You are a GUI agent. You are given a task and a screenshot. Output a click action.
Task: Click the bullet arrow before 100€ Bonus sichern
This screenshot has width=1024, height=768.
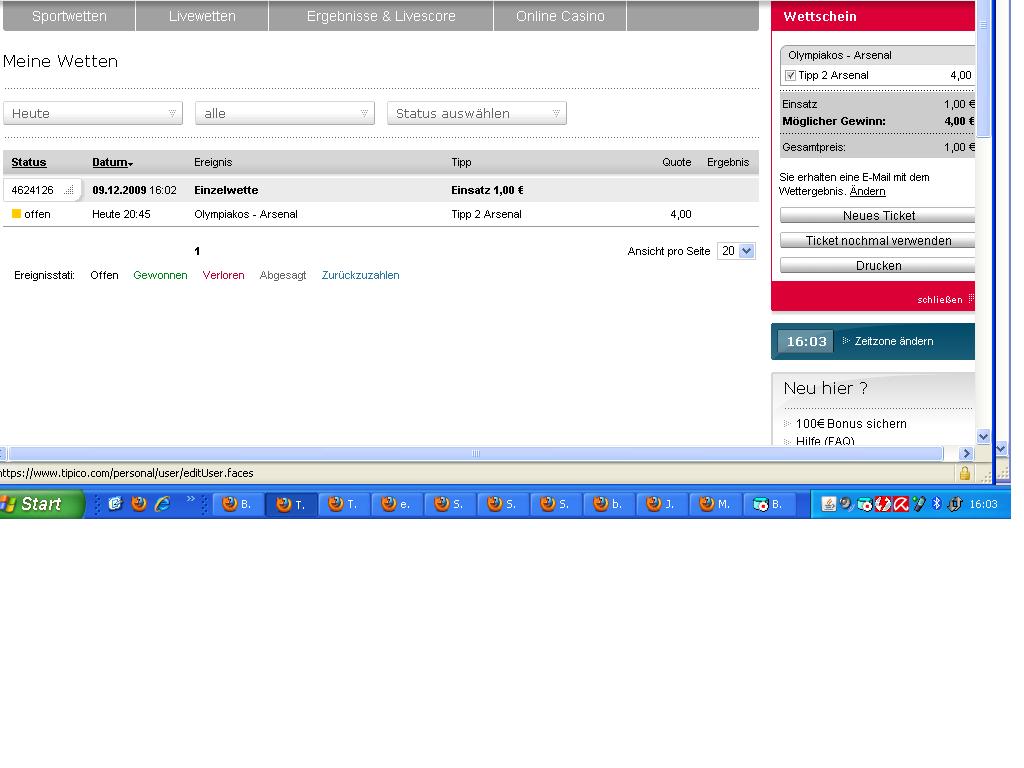coord(787,424)
